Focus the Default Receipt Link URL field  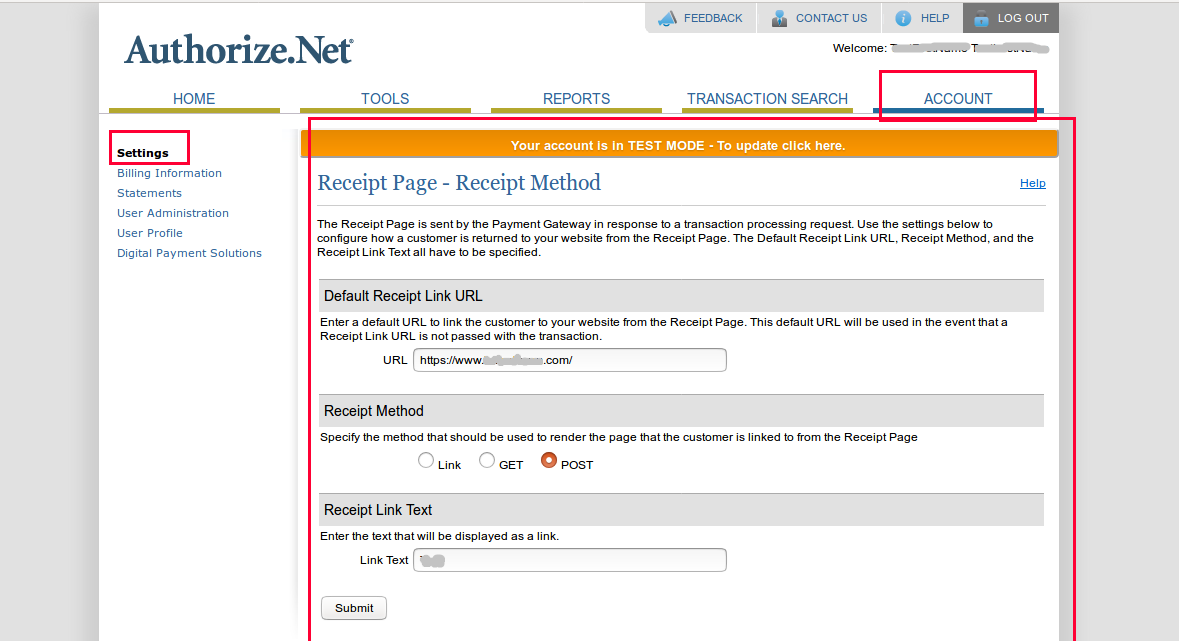[570, 360]
